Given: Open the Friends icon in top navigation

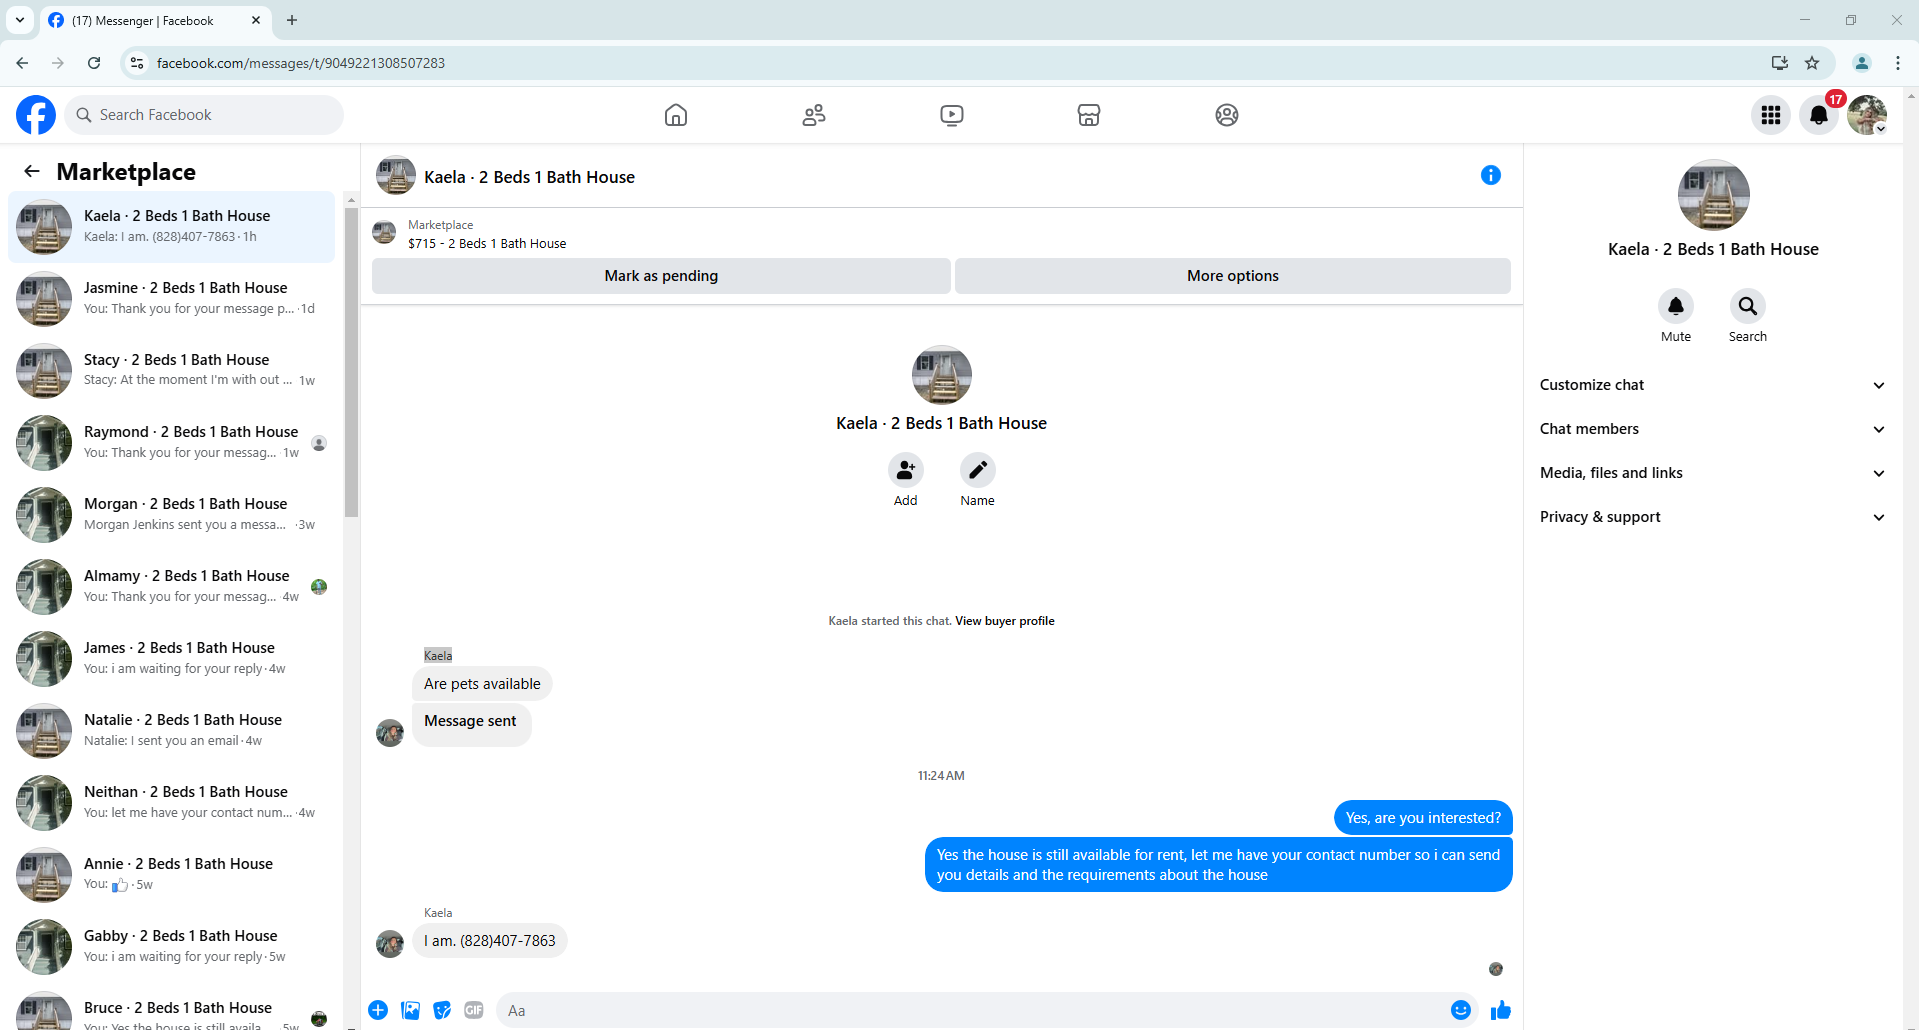Looking at the screenshot, I should [814, 115].
